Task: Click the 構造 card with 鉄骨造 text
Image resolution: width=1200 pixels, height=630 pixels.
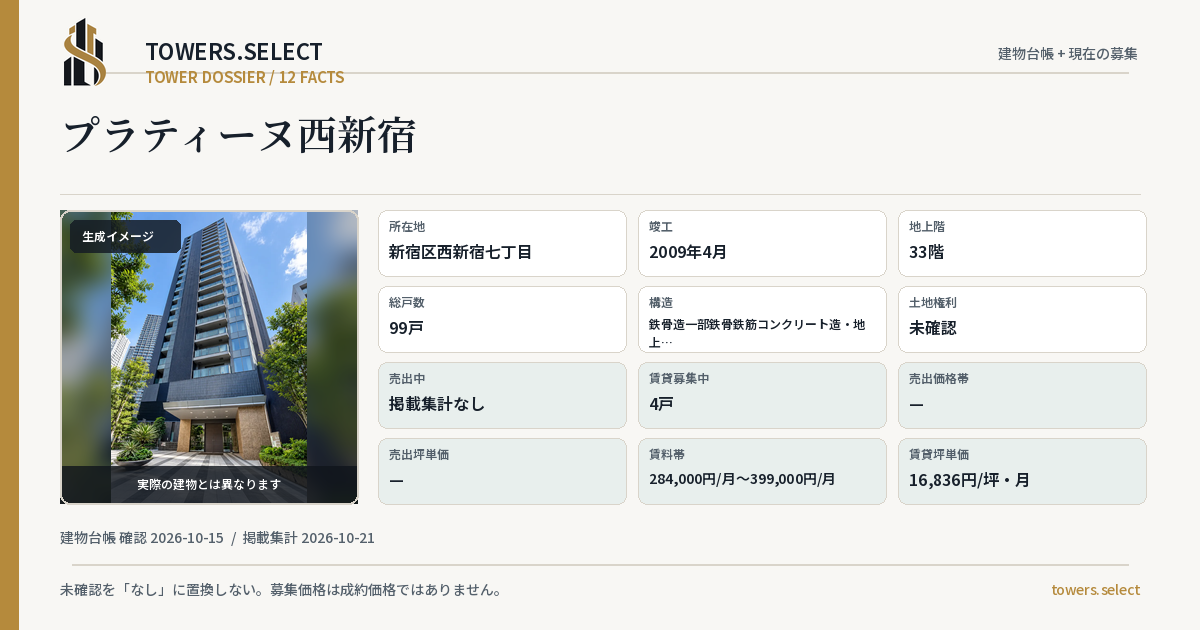Action: click(x=762, y=319)
